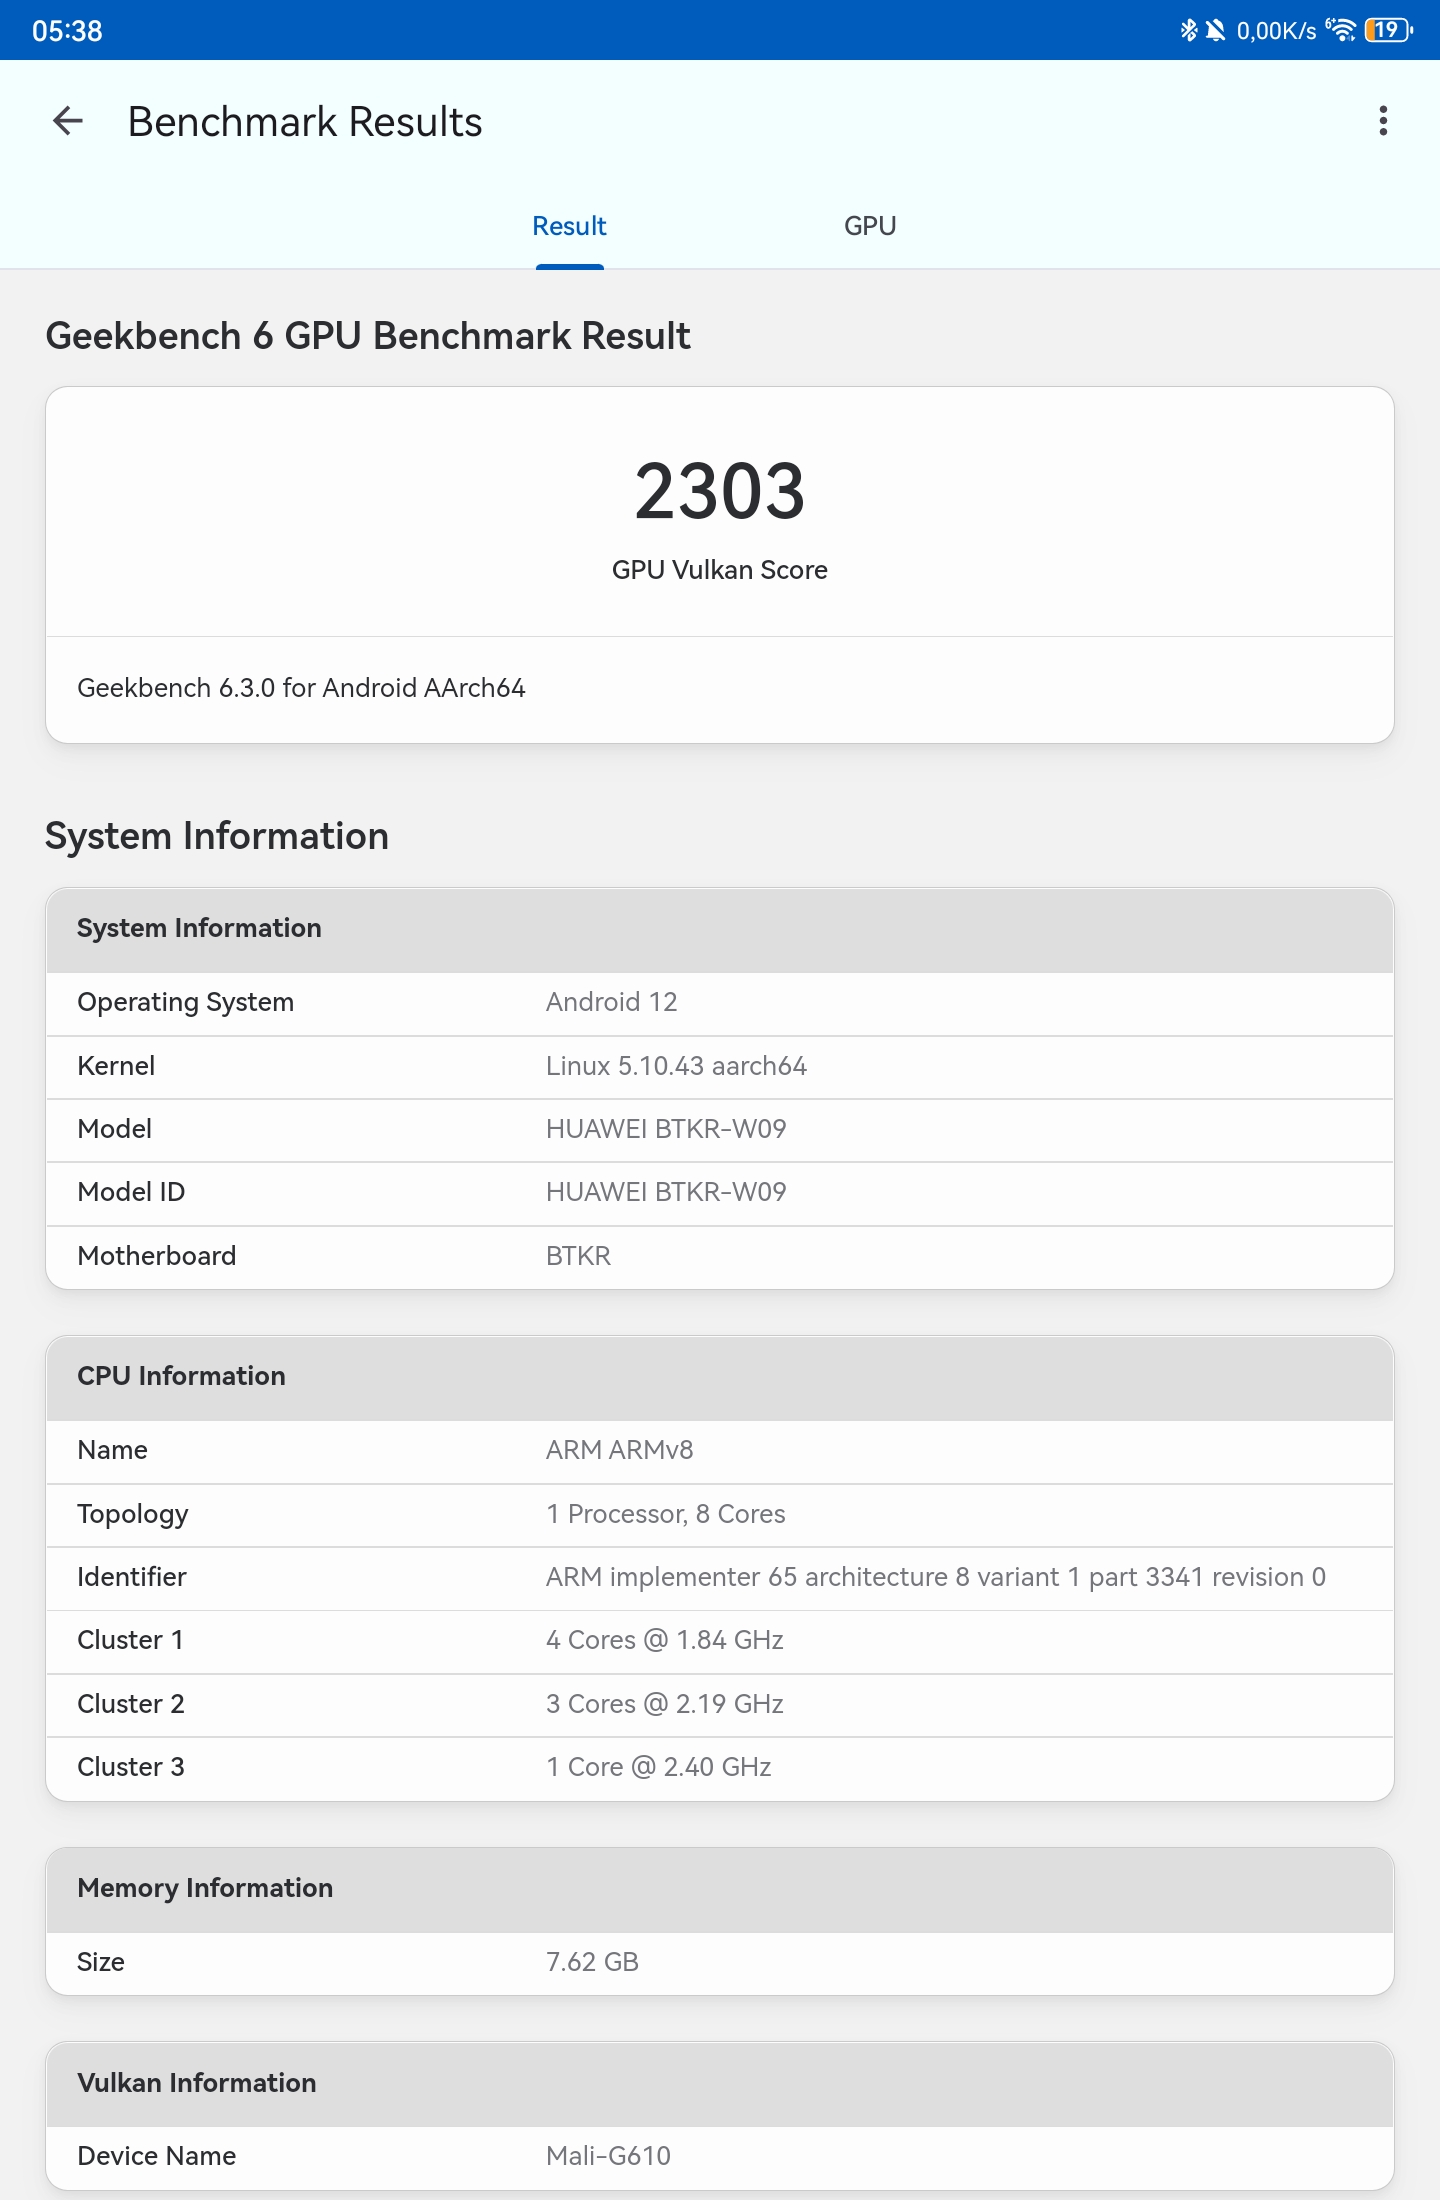Tap the Cluster 1 row label

(x=131, y=1640)
